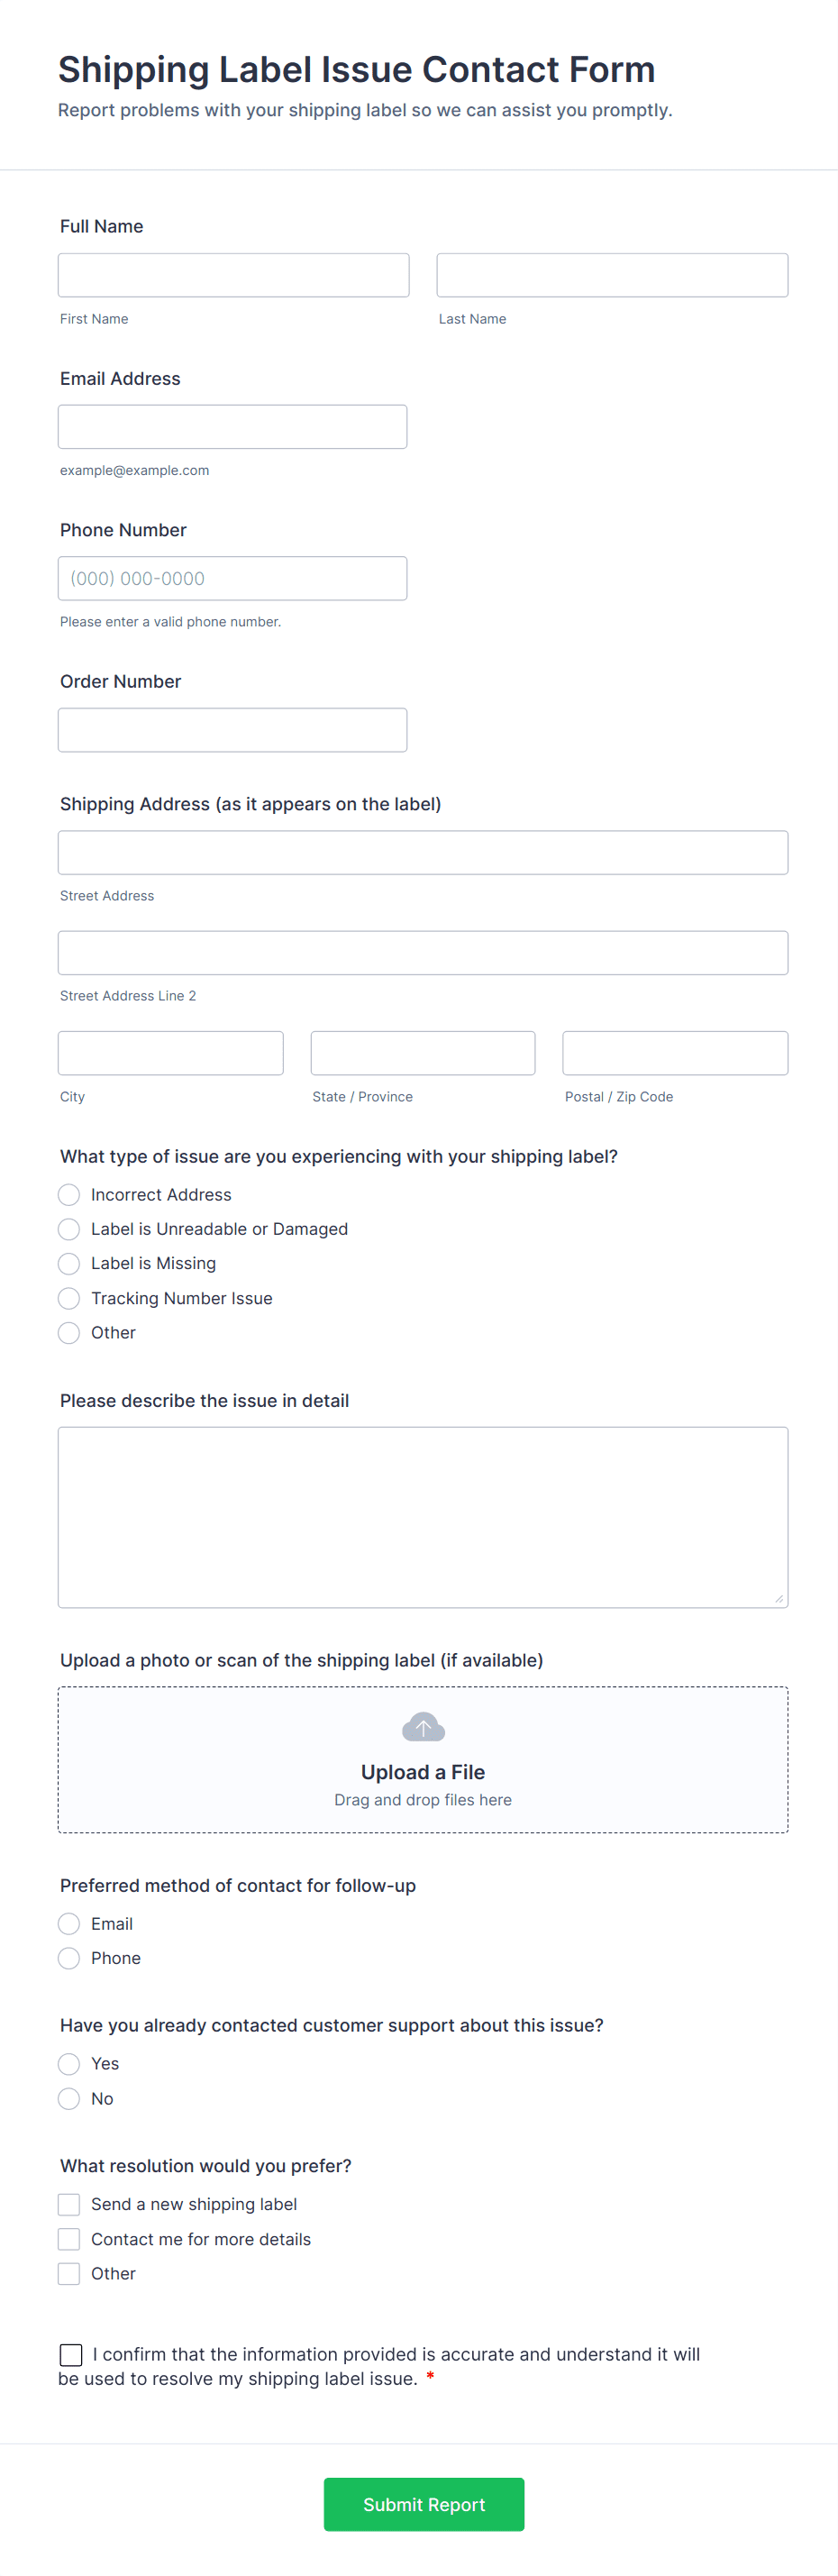Select the Incorrect Address issue option
The image size is (838, 2576).
click(x=68, y=1194)
